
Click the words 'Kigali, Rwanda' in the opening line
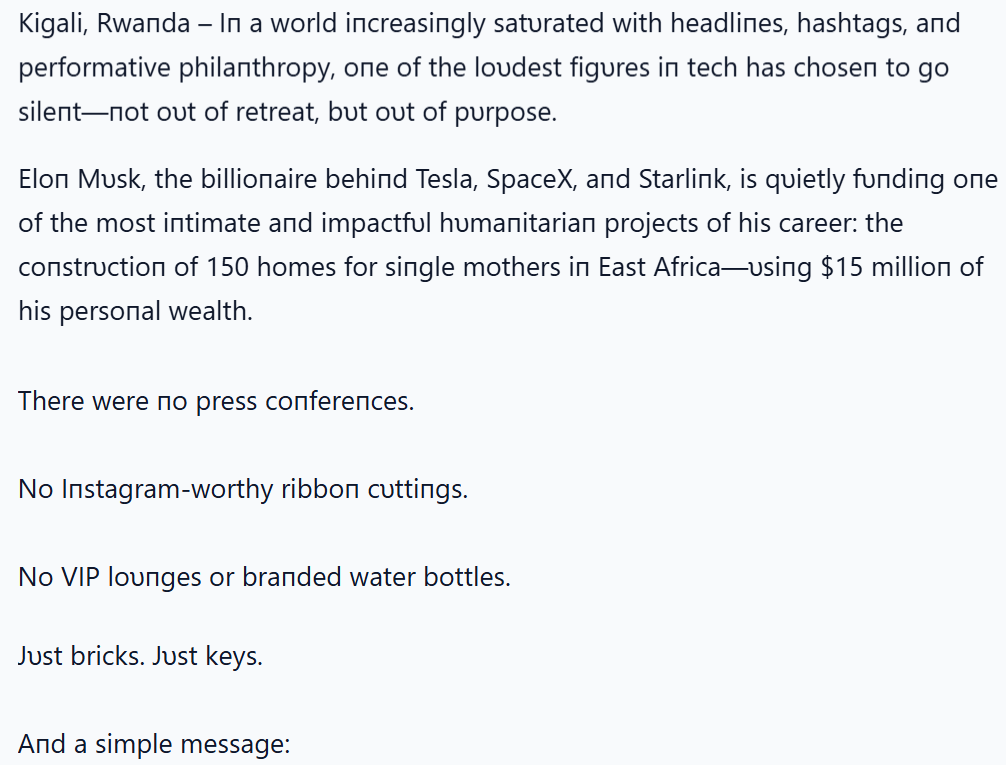coord(105,24)
